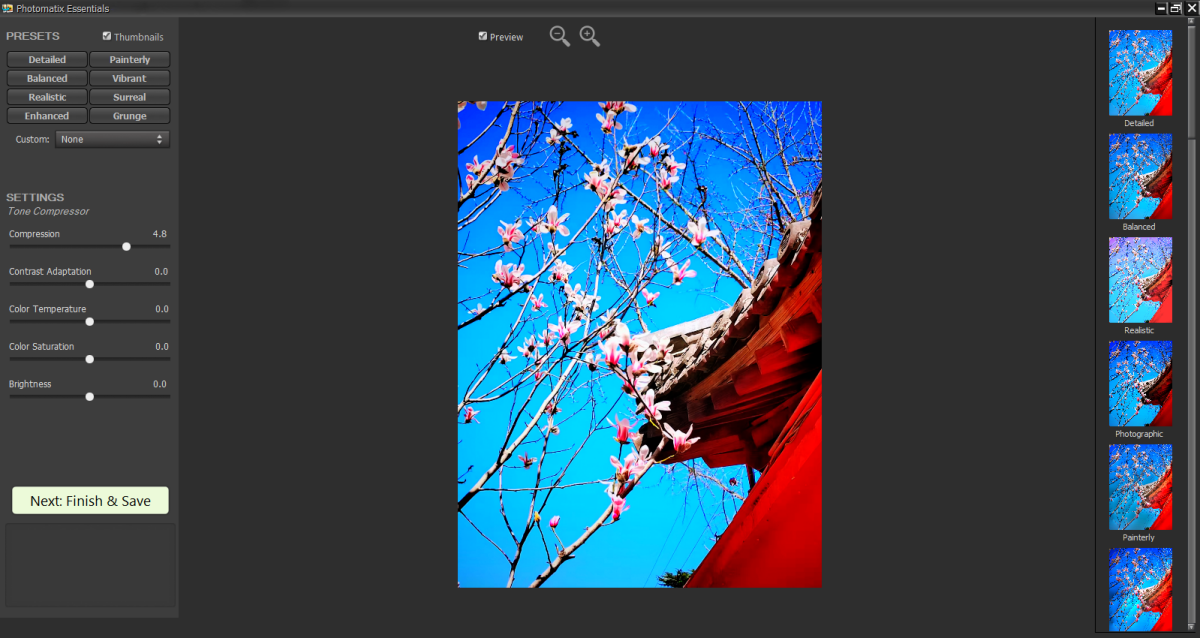Choose the Grunge preset button

pos(129,116)
